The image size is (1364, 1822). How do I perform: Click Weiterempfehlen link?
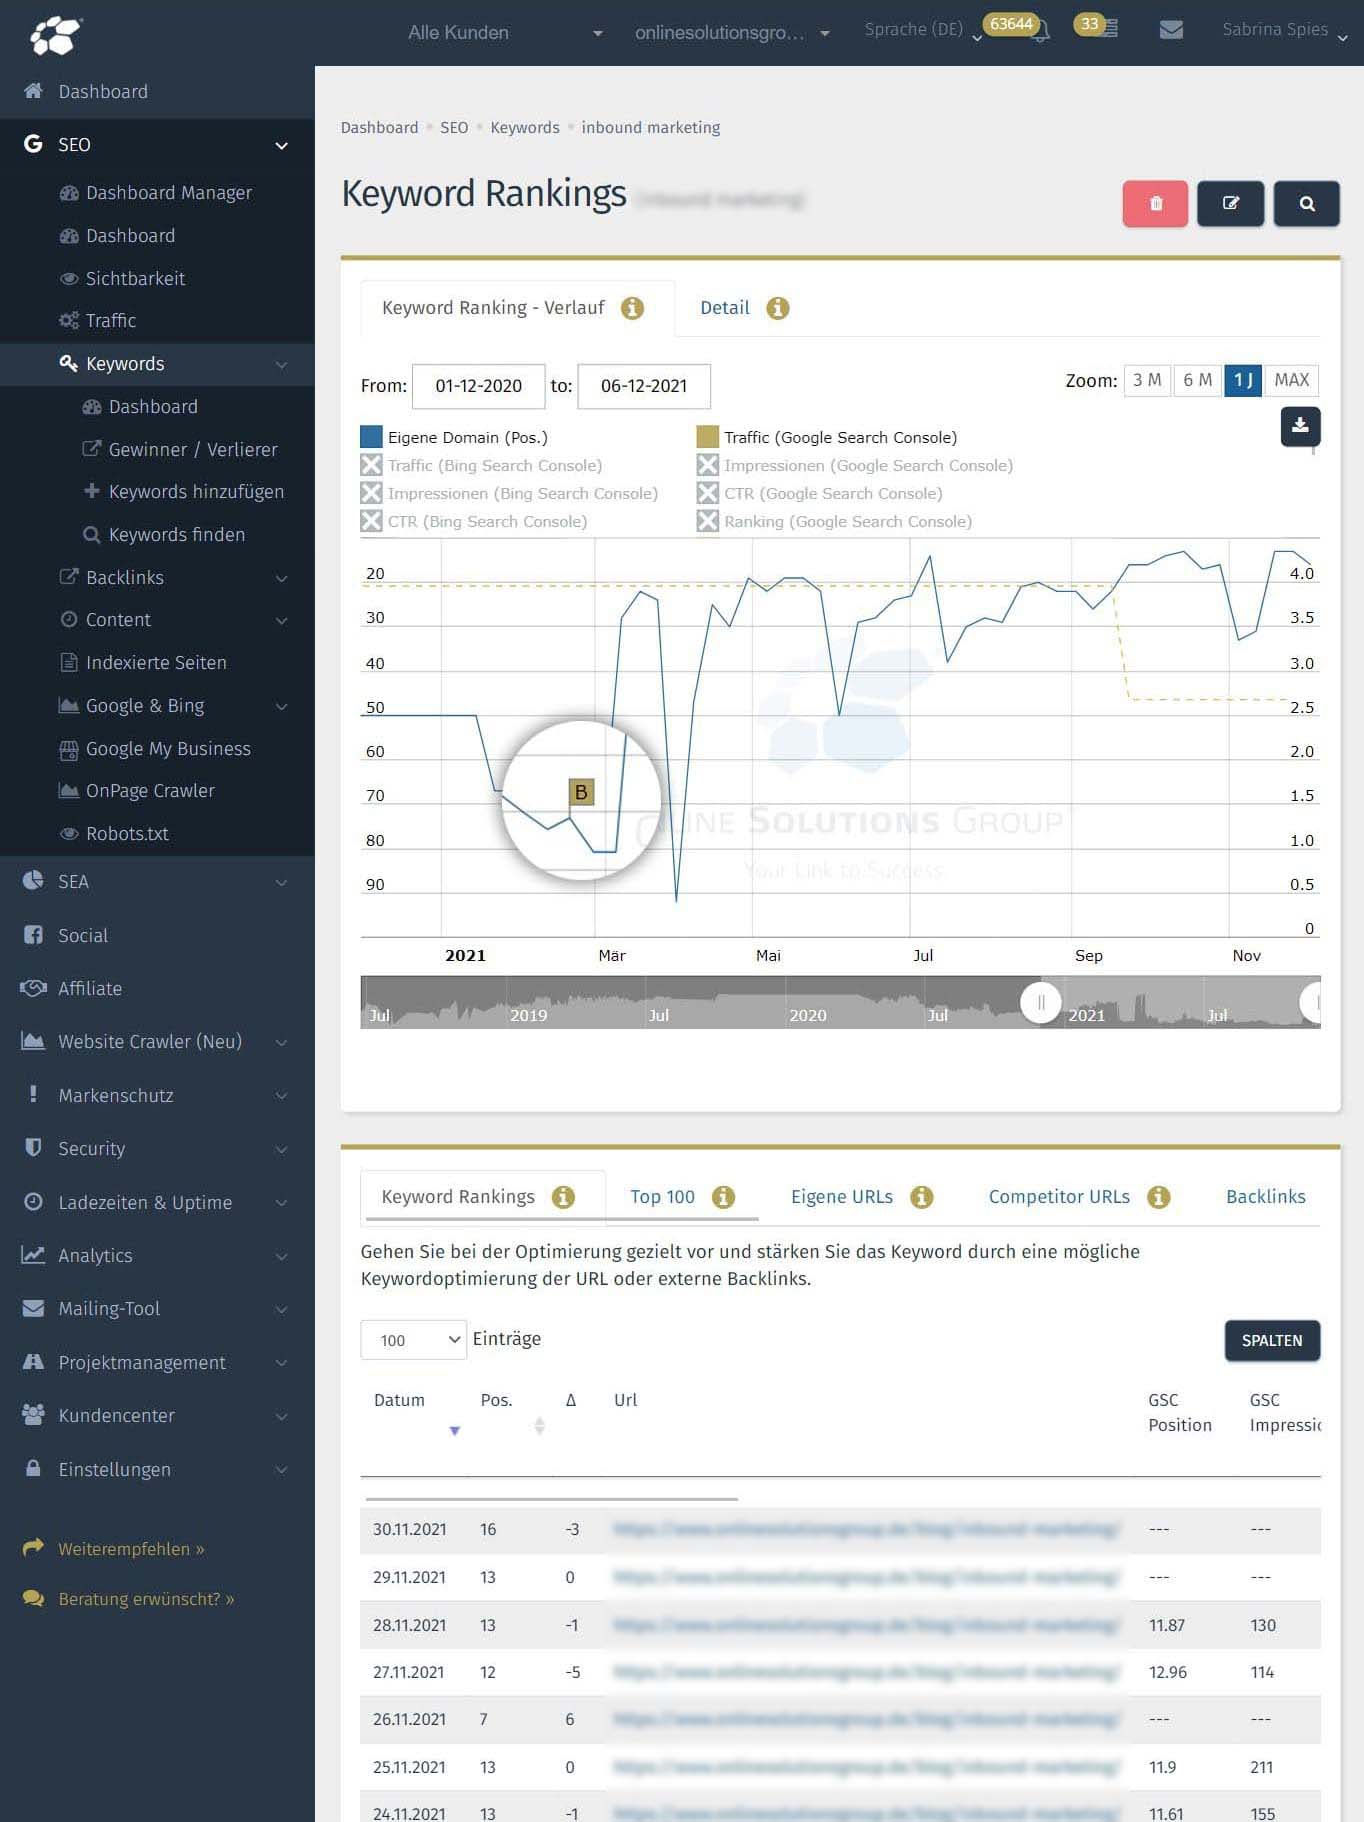(x=131, y=1549)
